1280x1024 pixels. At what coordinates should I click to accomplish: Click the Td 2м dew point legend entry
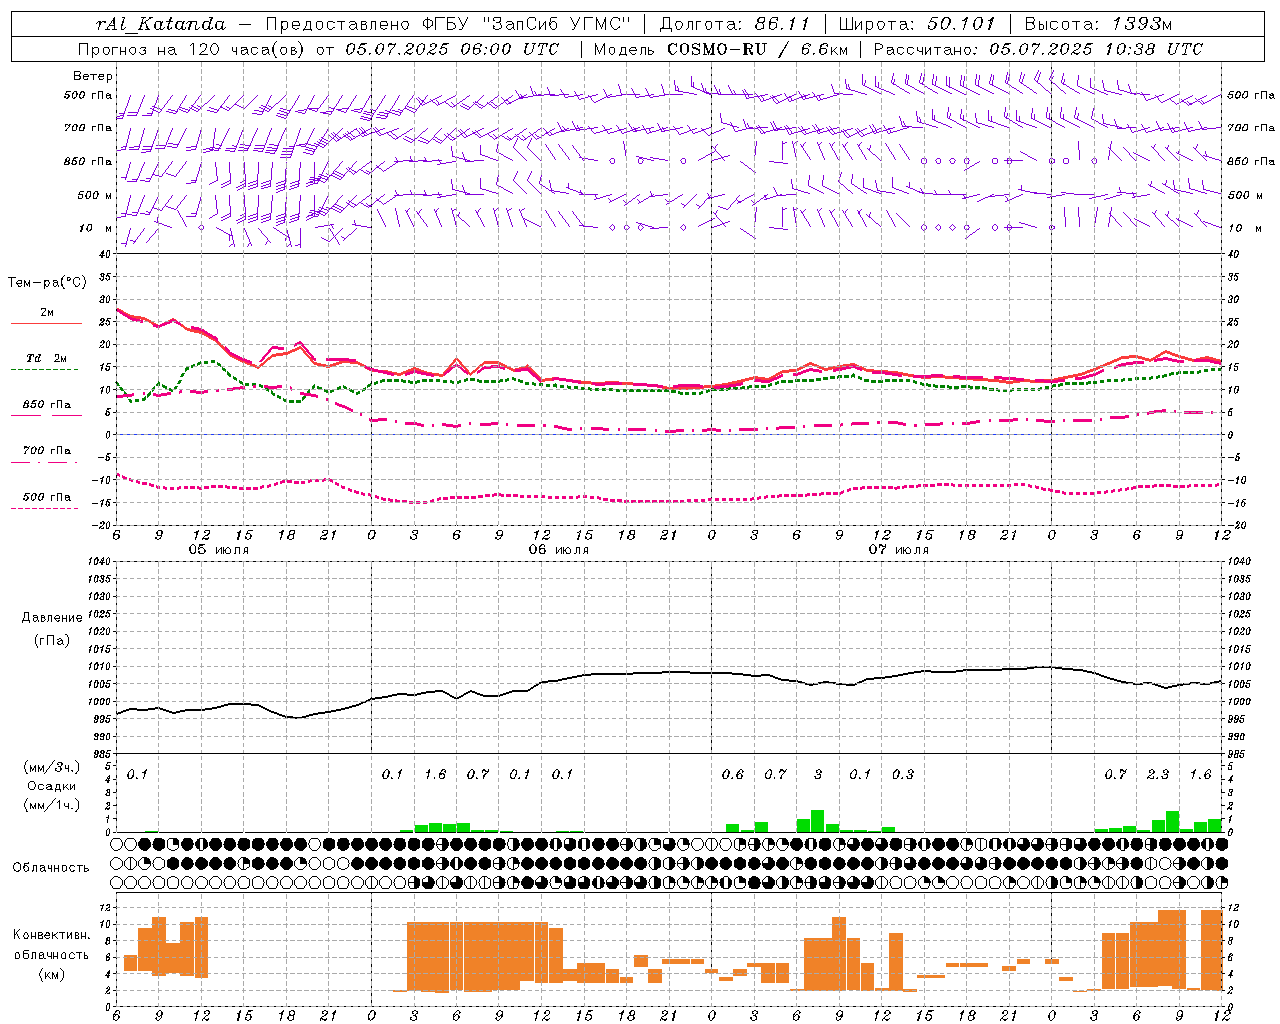(47, 358)
